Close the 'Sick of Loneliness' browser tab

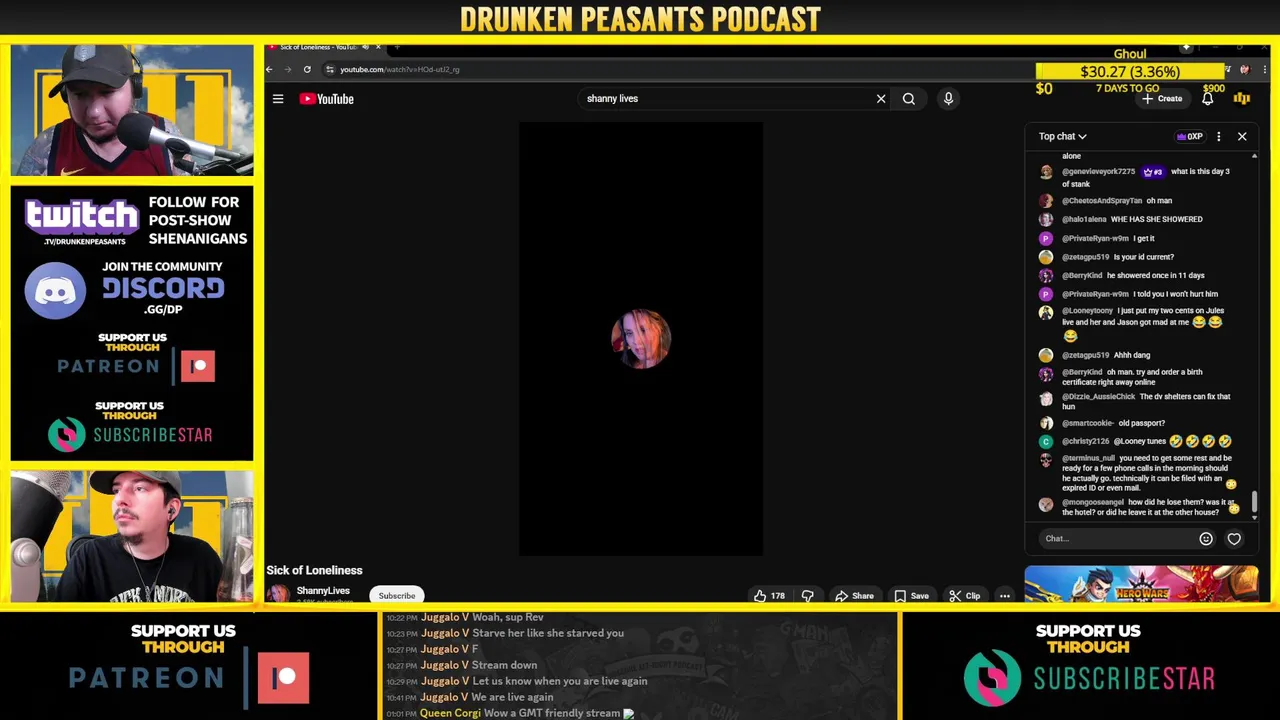pos(378,47)
